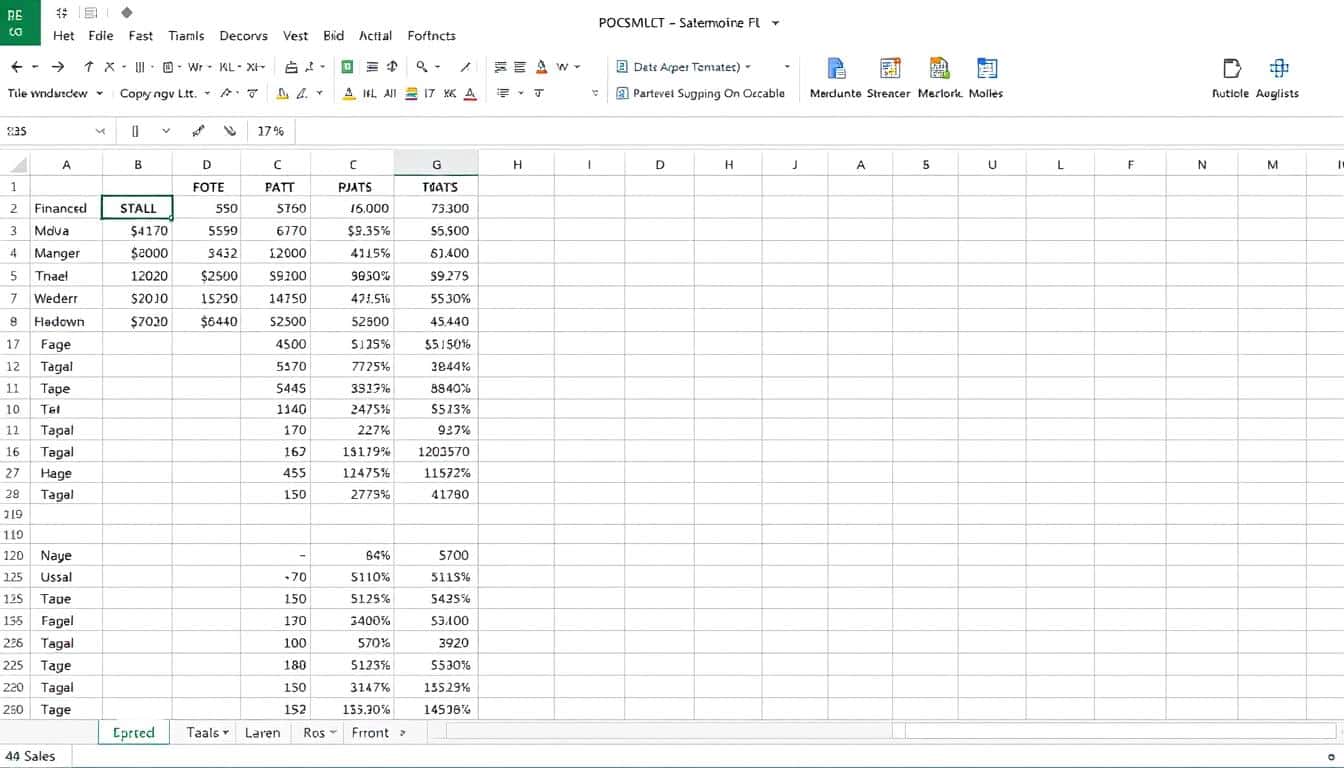Switch to the Laren sheet tab
The width and height of the screenshot is (1344, 768).
[262, 733]
